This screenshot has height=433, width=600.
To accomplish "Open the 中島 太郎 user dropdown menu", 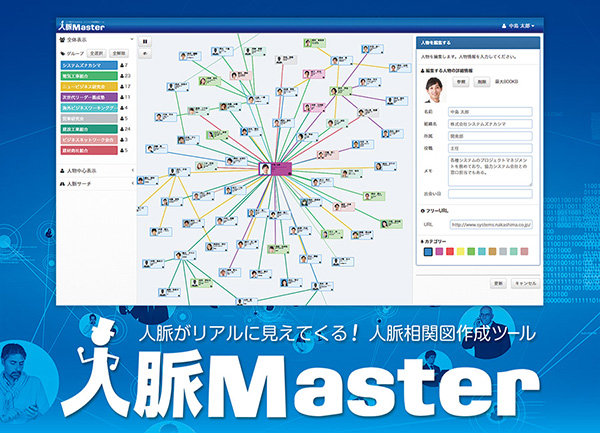I will [518, 26].
